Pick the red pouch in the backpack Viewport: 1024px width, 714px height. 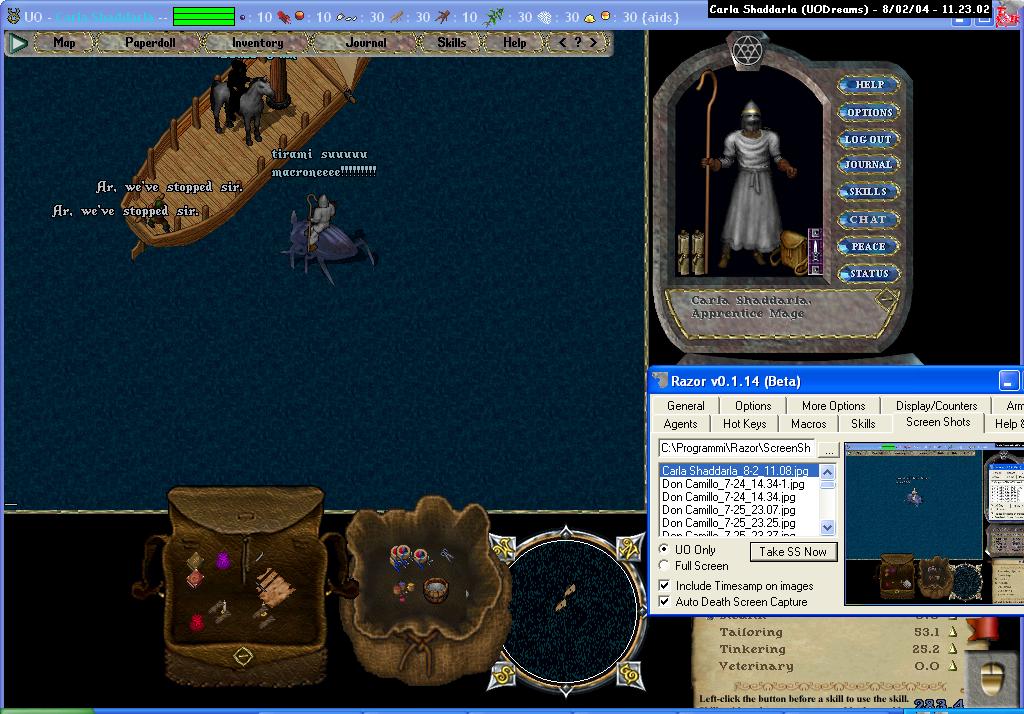pos(197,622)
